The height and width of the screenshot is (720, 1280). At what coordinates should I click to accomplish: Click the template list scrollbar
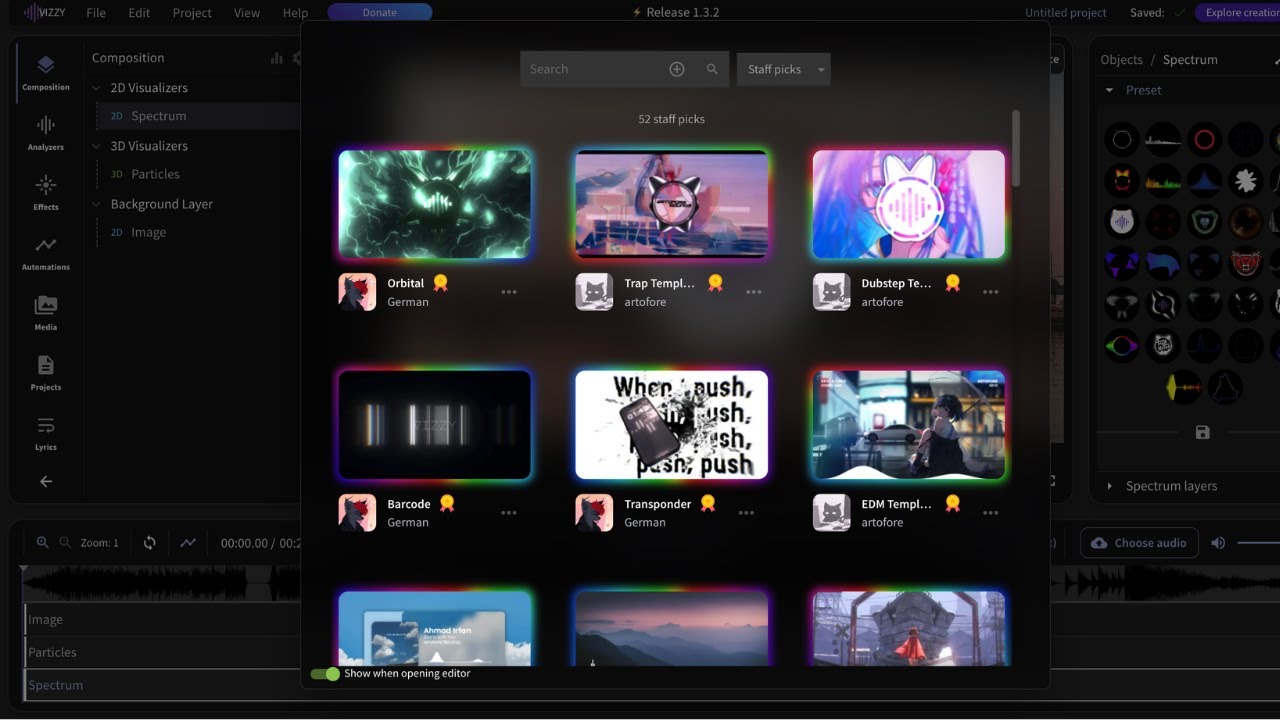1016,148
